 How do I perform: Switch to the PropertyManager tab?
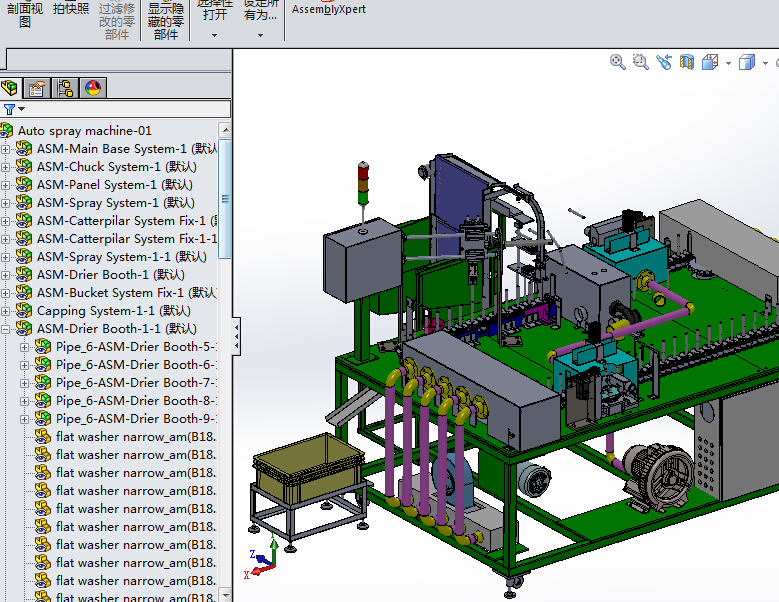[37, 89]
